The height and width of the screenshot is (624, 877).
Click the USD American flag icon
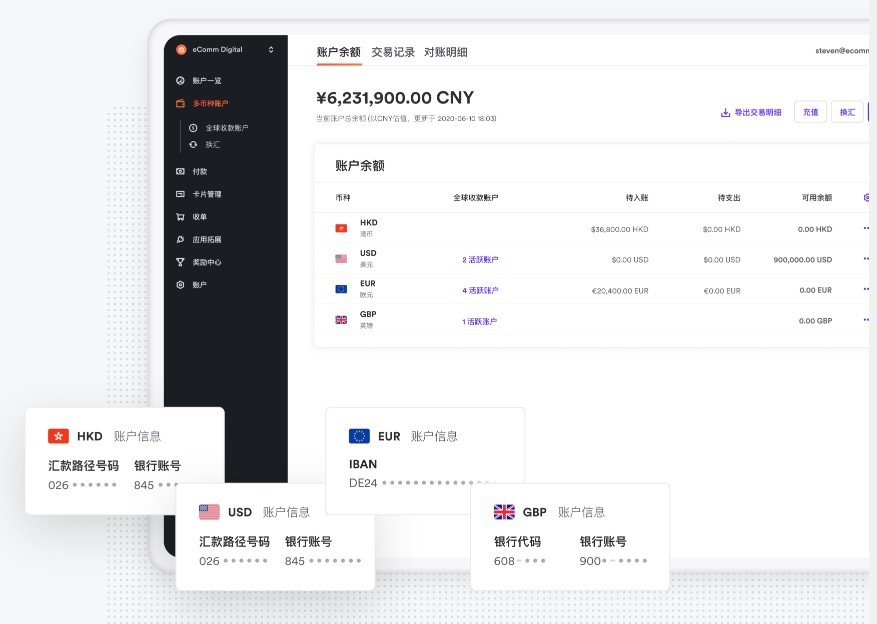coord(340,259)
